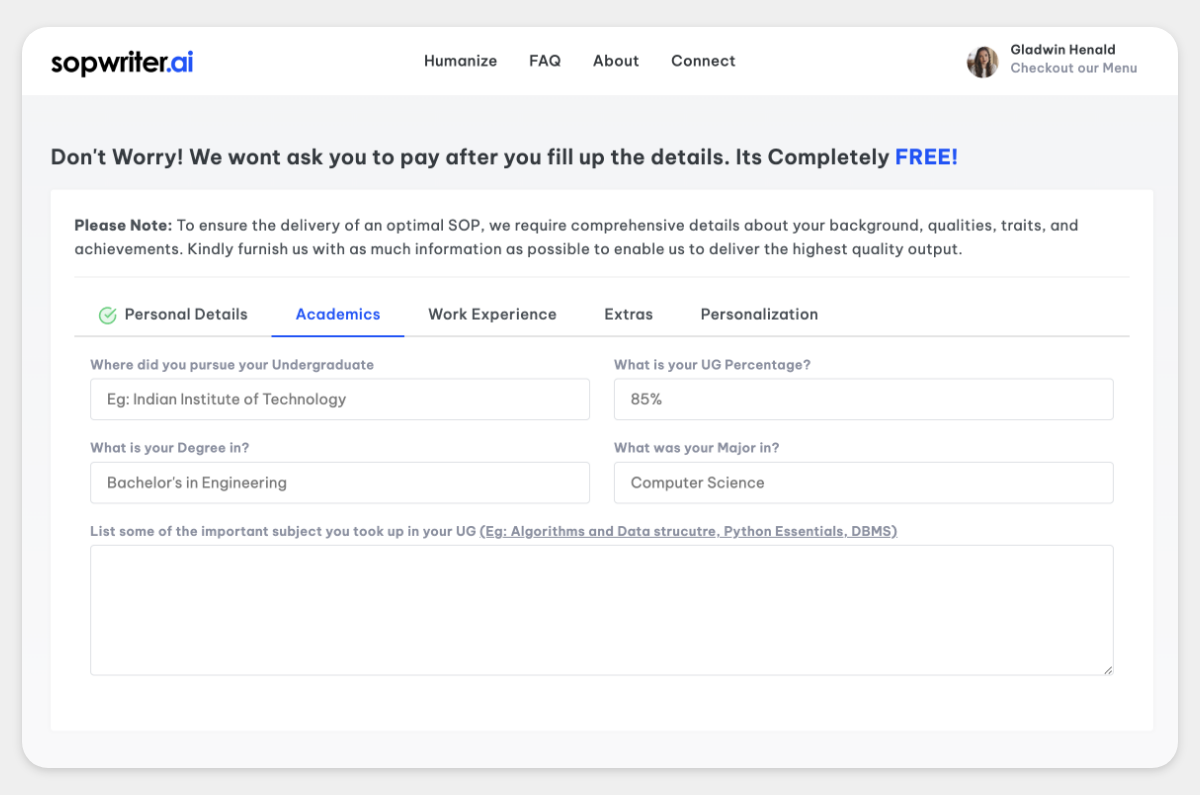Open the About page link
The width and height of the screenshot is (1200, 795).
616,61
